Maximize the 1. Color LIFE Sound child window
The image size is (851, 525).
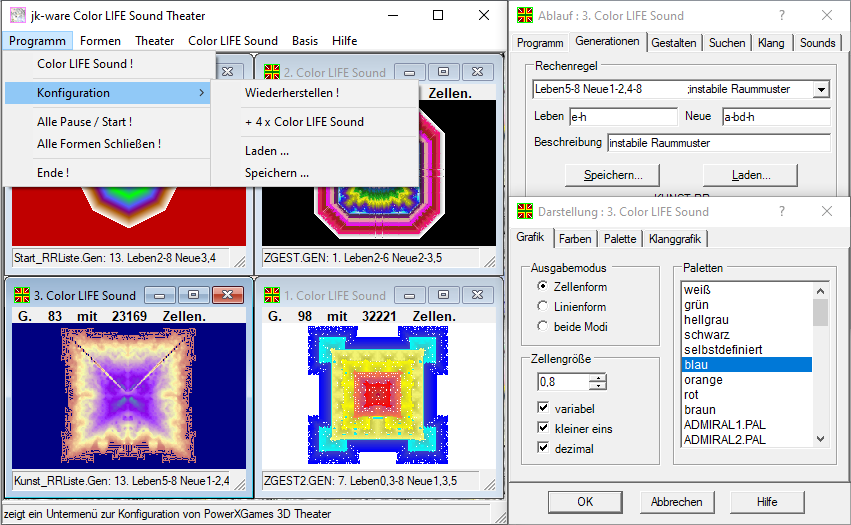tap(443, 295)
